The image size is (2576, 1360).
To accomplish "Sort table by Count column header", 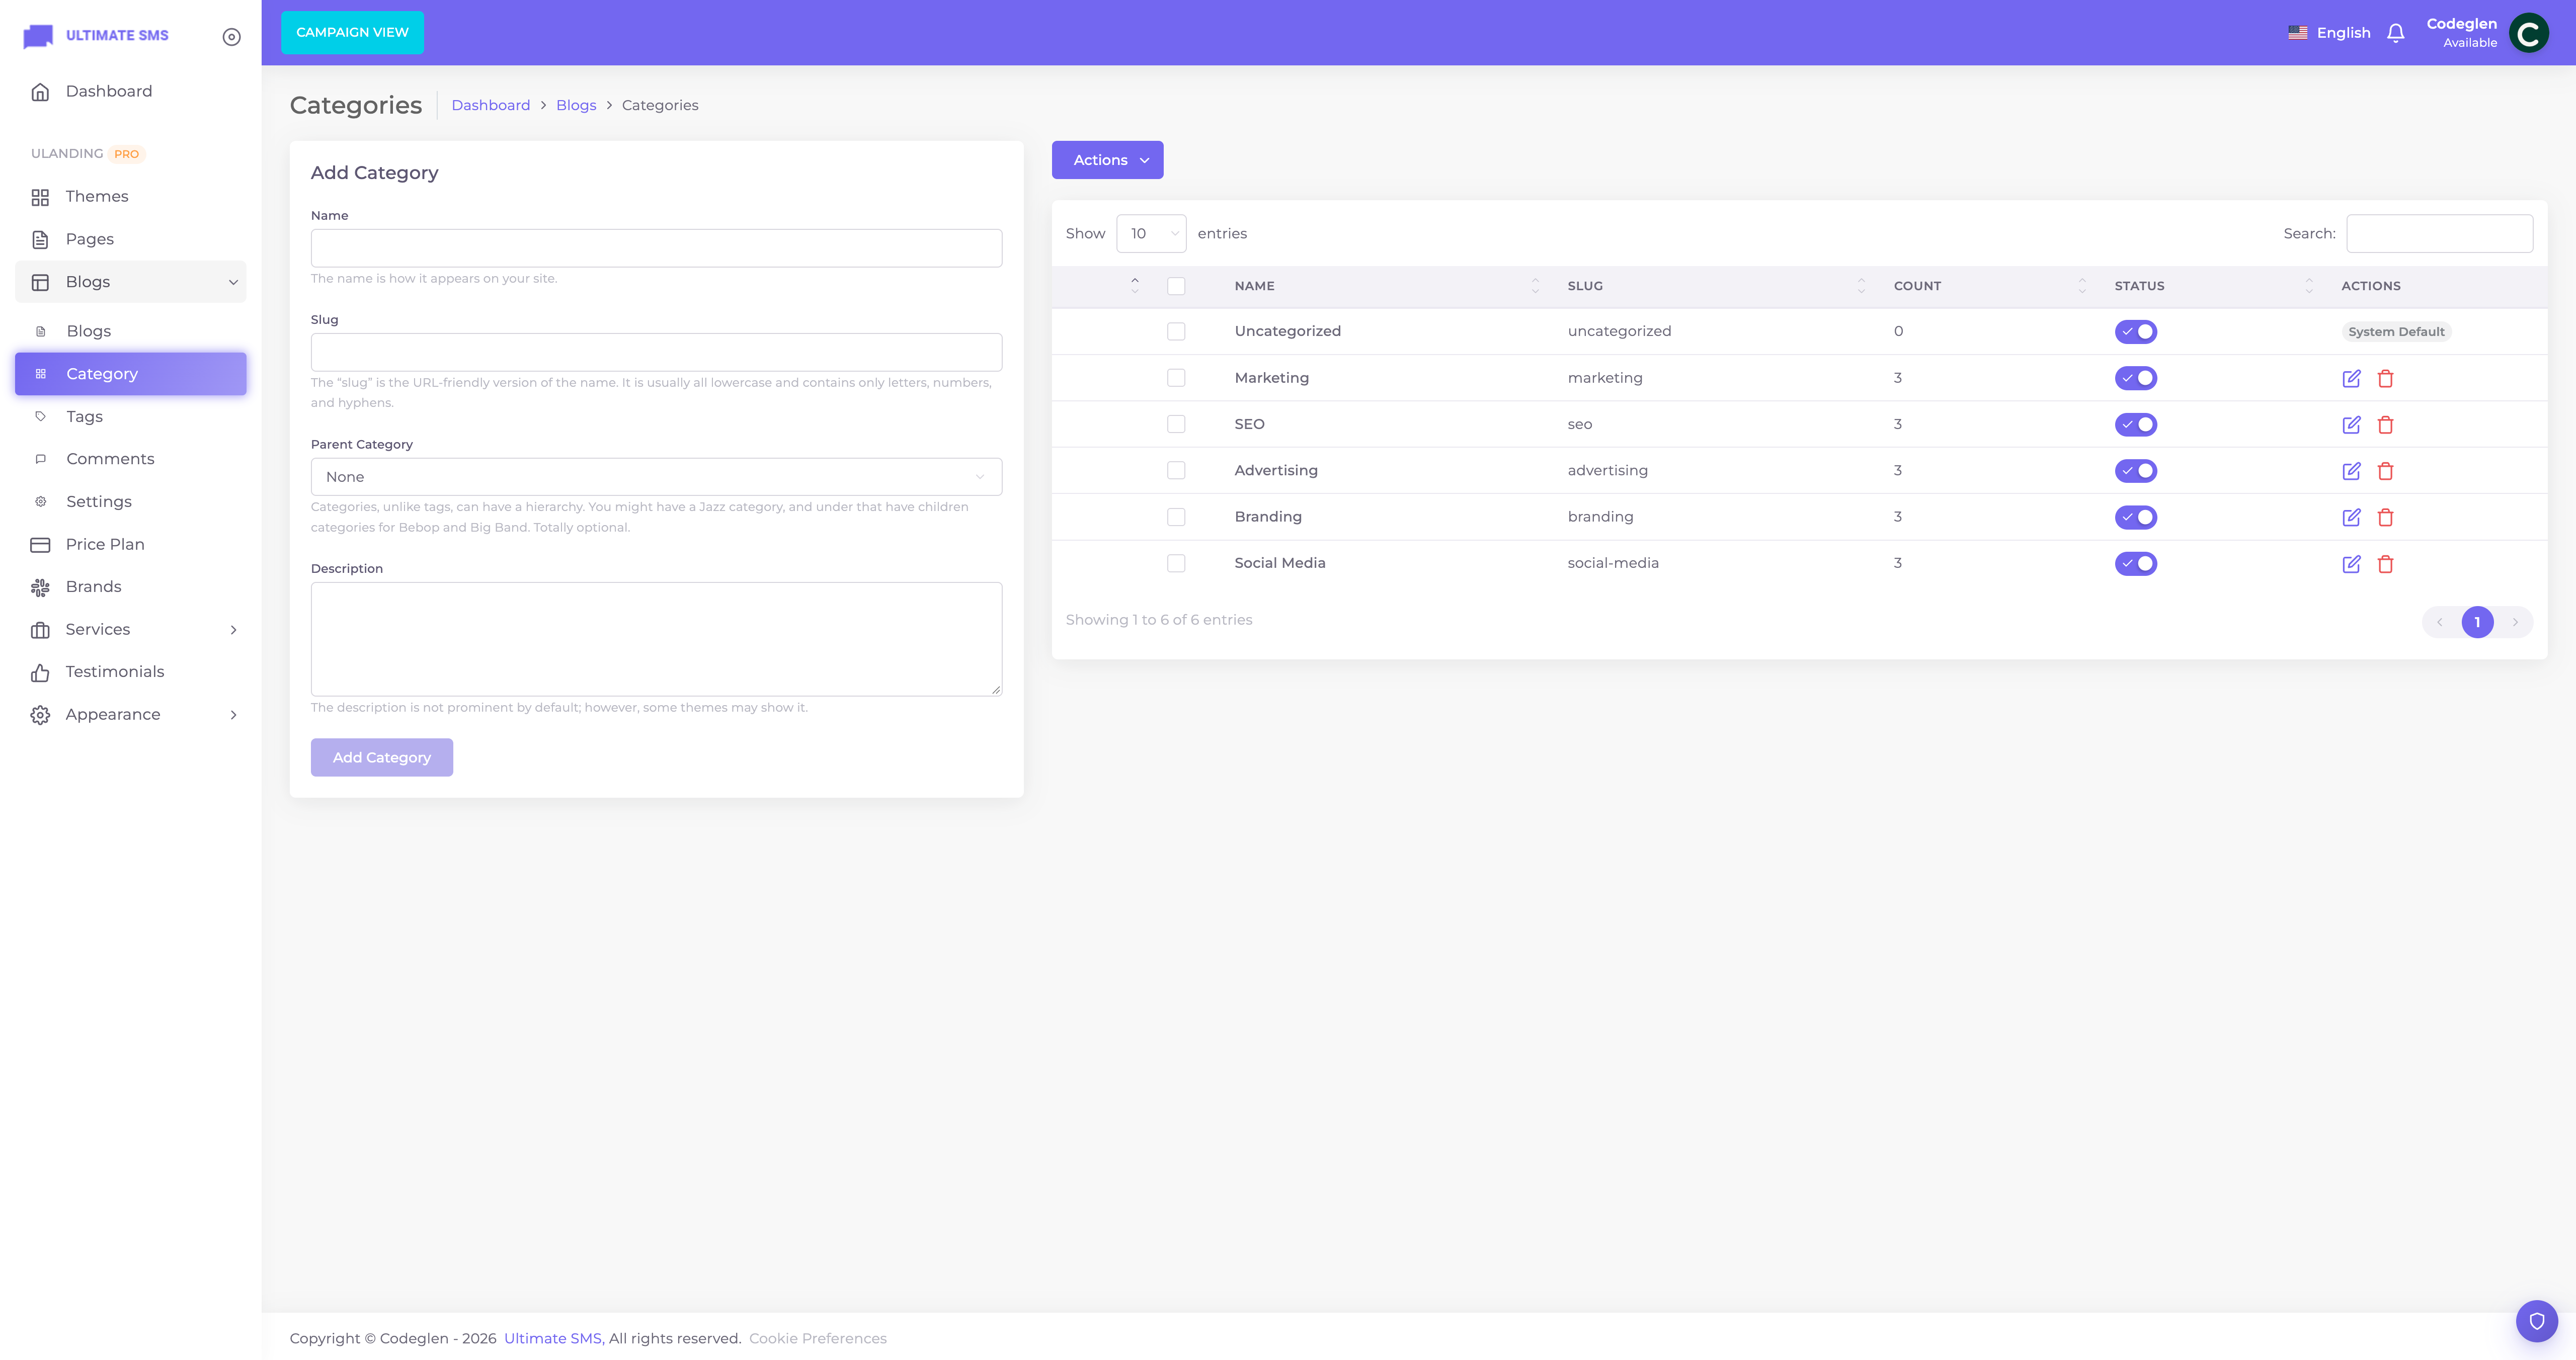I will [1988, 286].
